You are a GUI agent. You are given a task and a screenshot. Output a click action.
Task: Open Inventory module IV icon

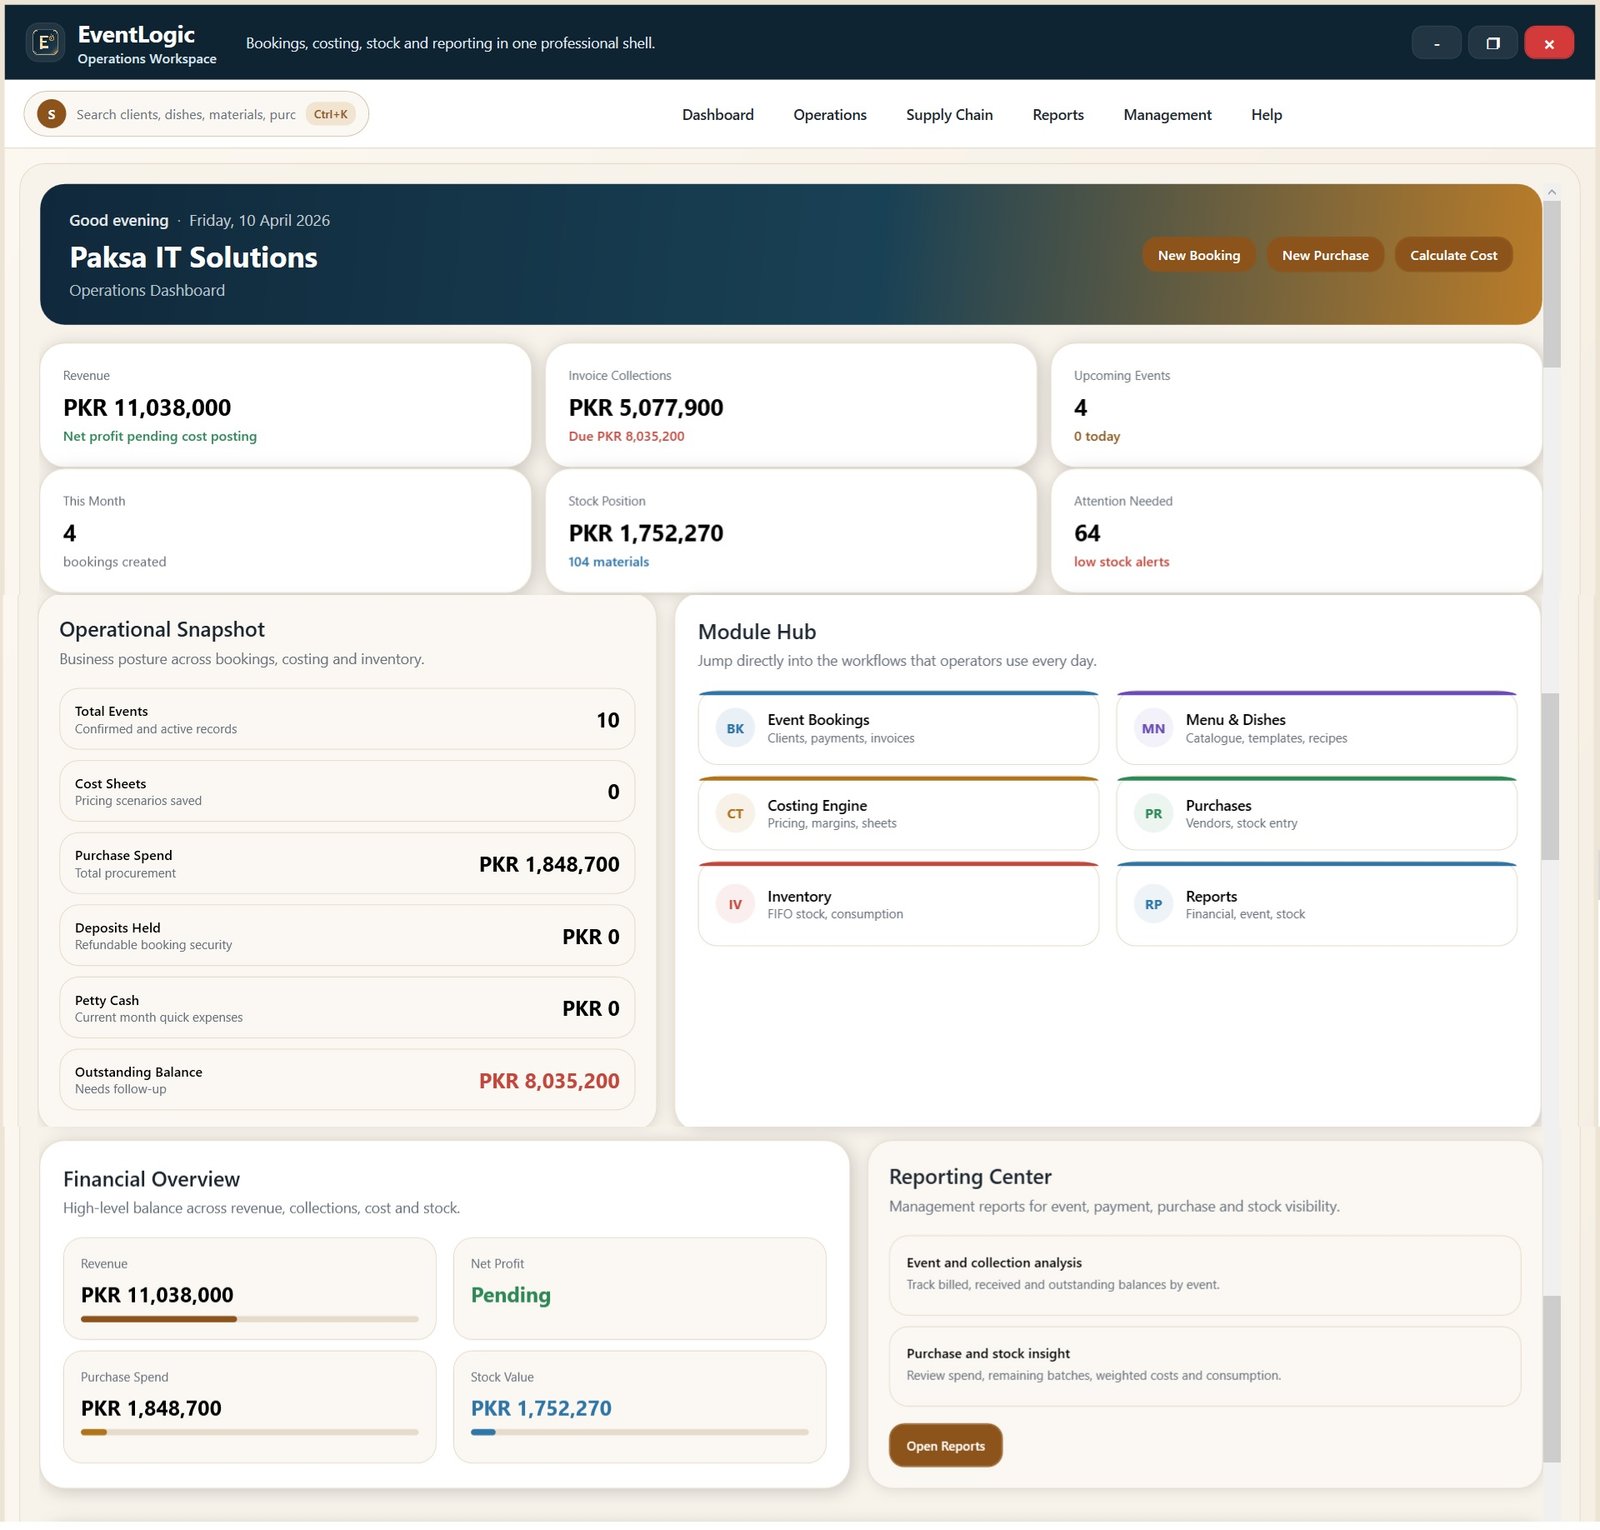pos(735,905)
